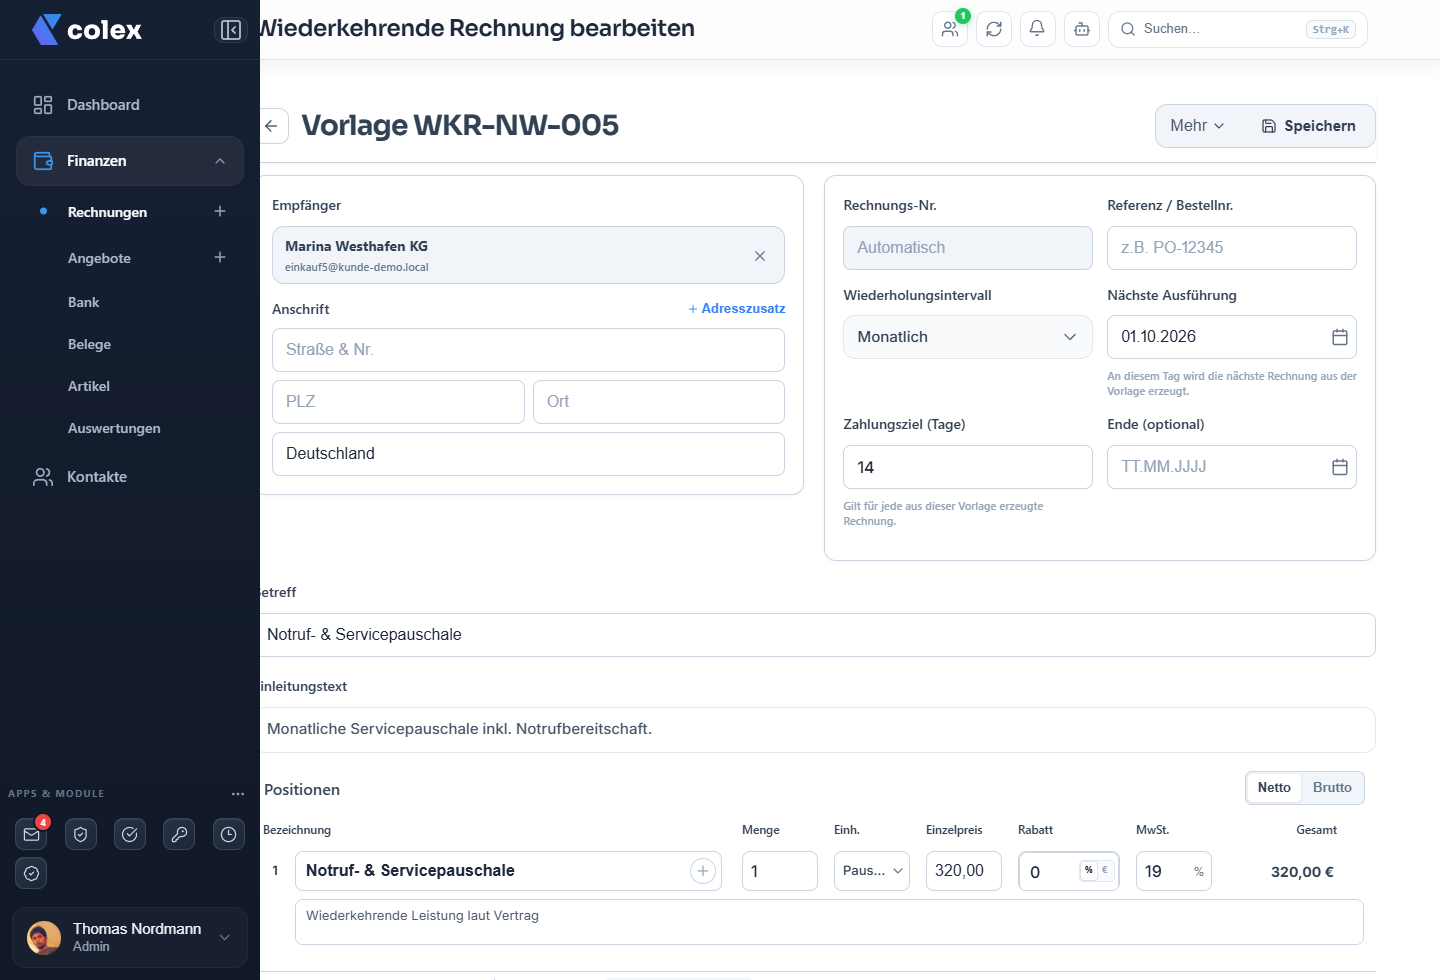Go back using the arrow button
The image size is (1440, 980).
click(271, 126)
